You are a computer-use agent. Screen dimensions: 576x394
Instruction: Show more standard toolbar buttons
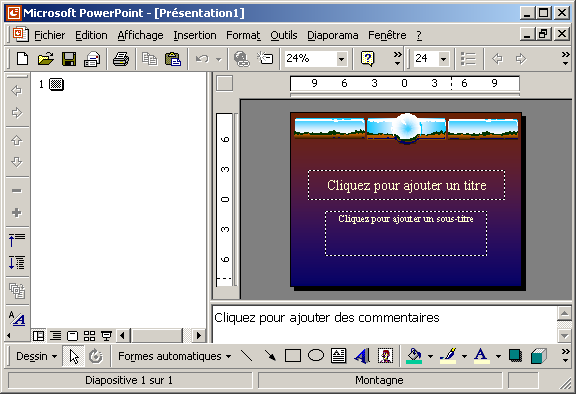[x=397, y=59]
